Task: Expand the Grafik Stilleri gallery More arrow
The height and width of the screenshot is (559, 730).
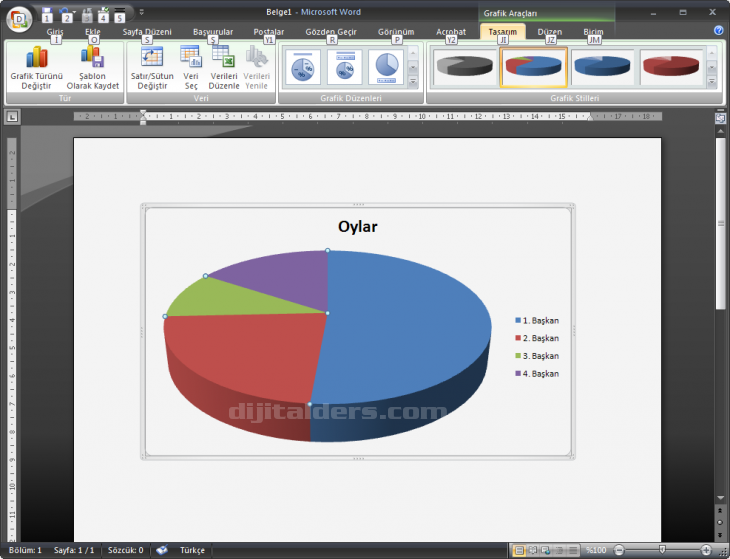Action: tap(712, 82)
